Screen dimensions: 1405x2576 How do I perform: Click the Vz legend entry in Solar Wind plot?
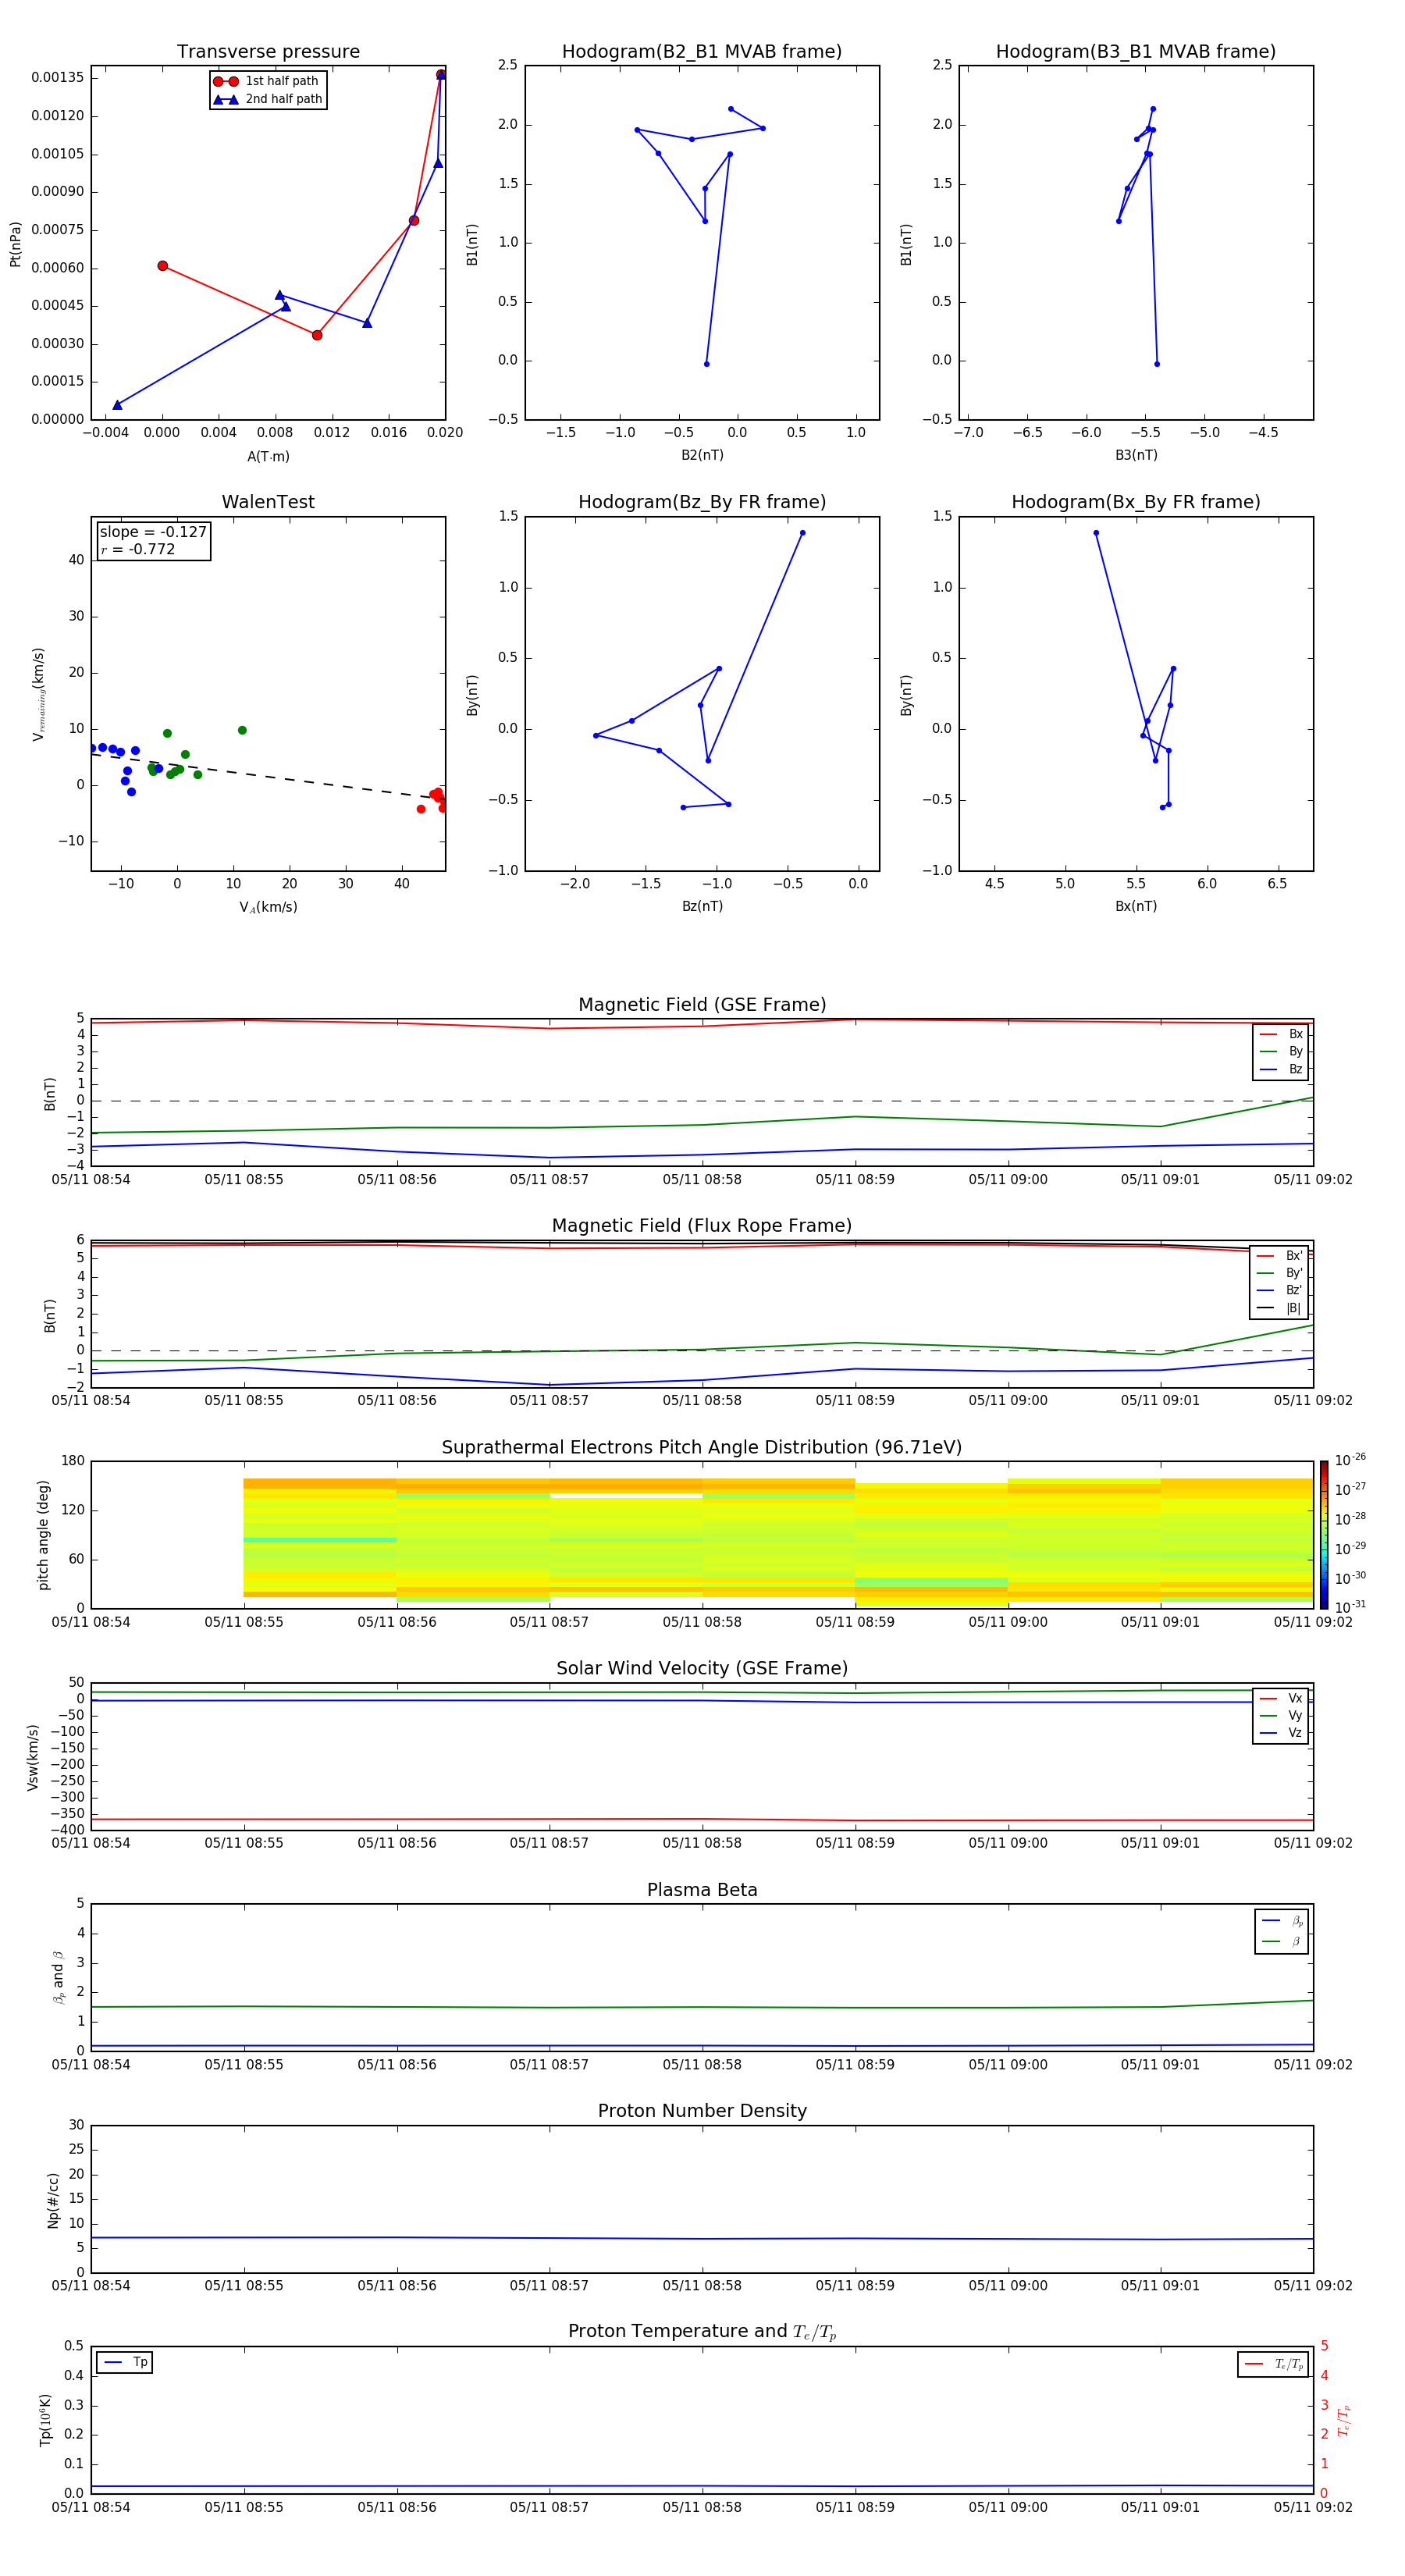(x=1281, y=1732)
